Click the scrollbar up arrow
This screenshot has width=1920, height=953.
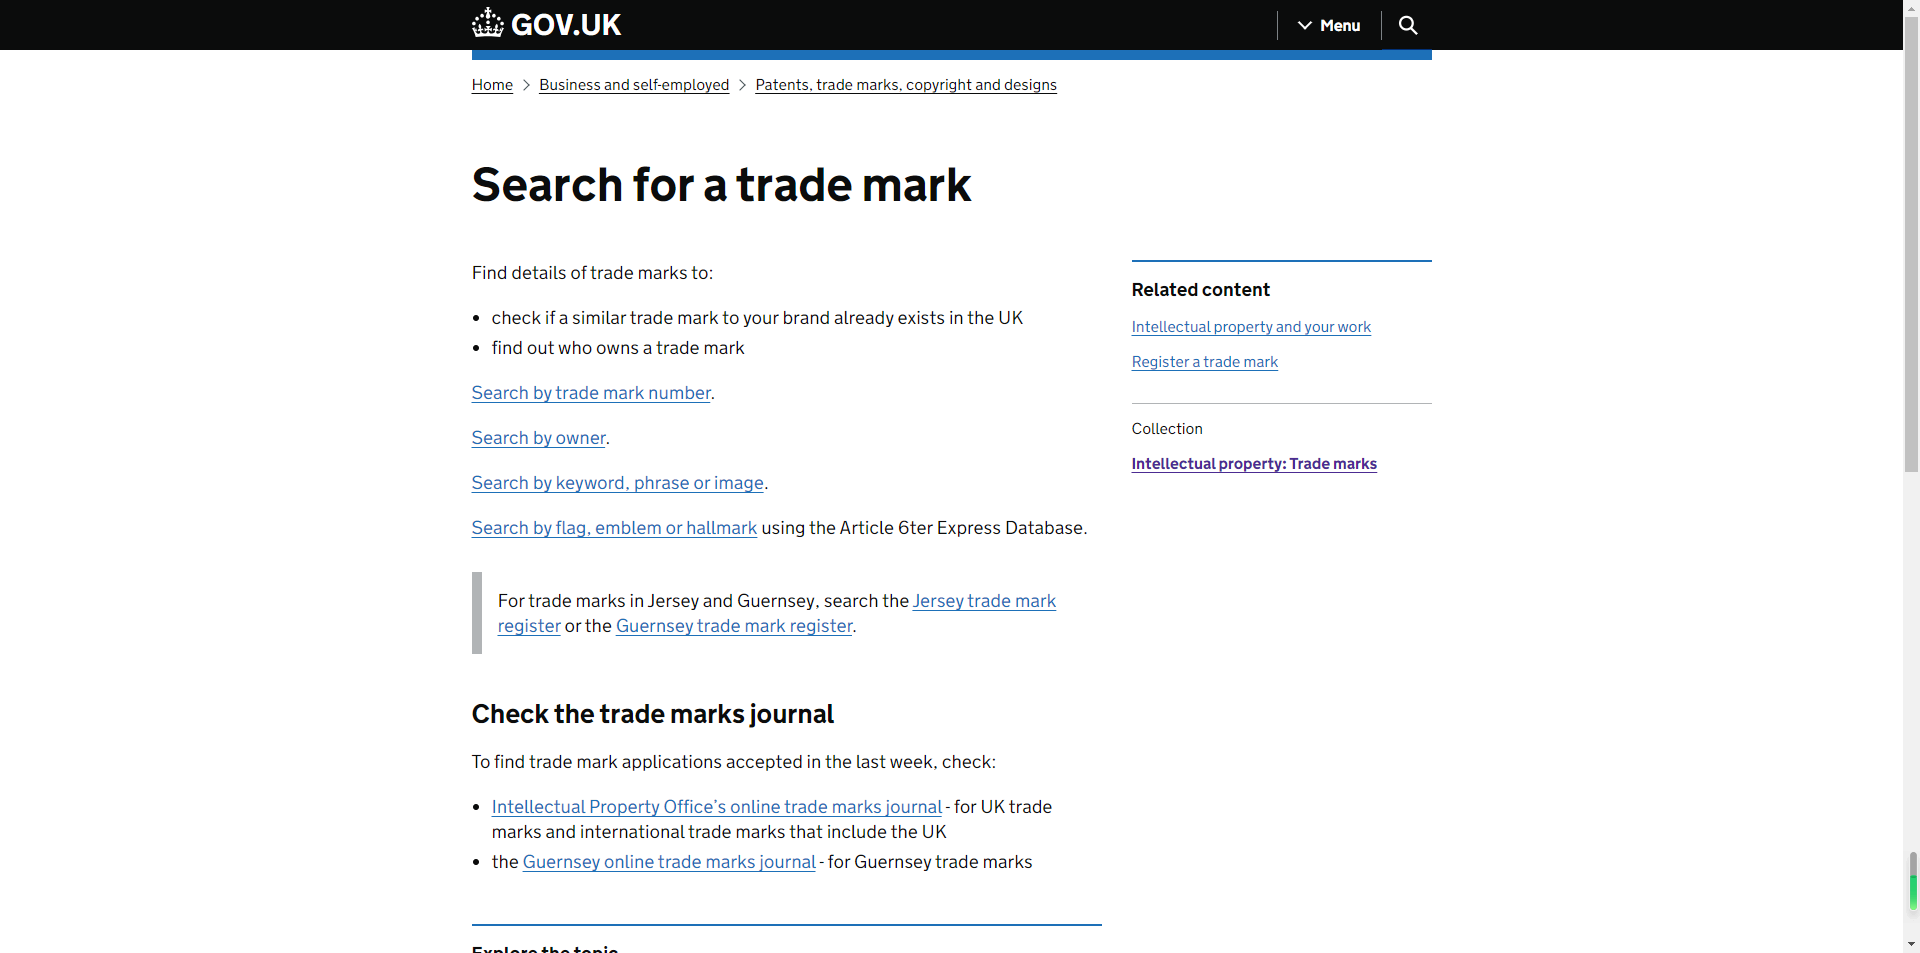pos(1912,7)
